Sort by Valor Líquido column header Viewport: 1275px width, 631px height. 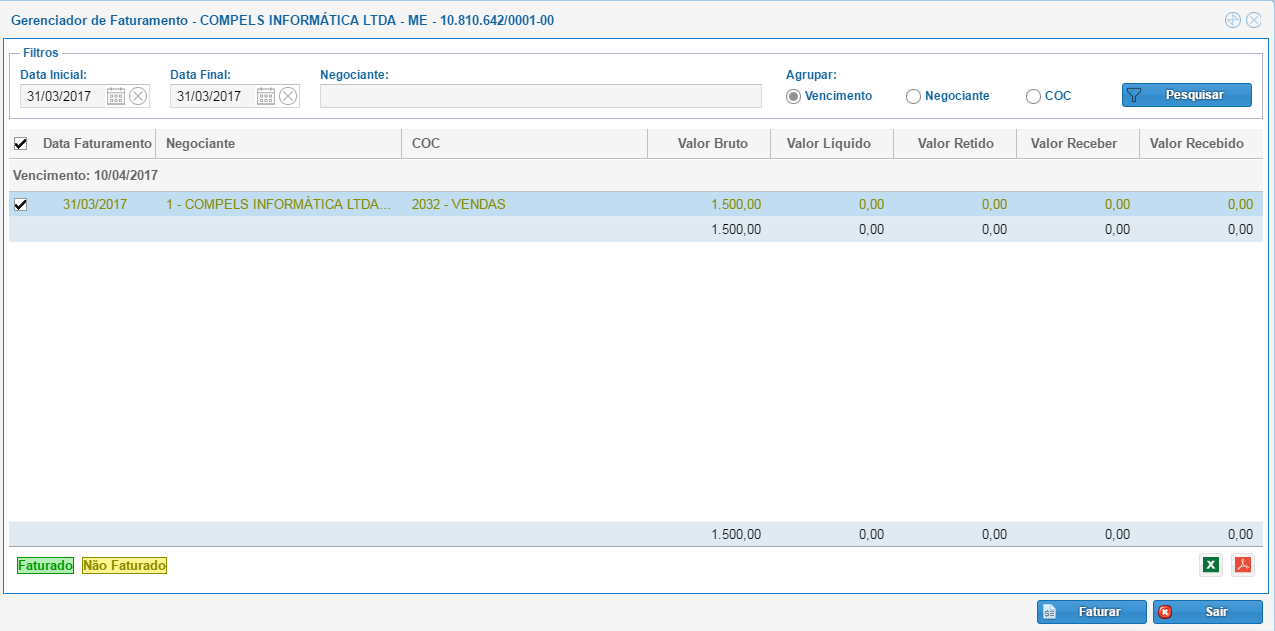832,144
